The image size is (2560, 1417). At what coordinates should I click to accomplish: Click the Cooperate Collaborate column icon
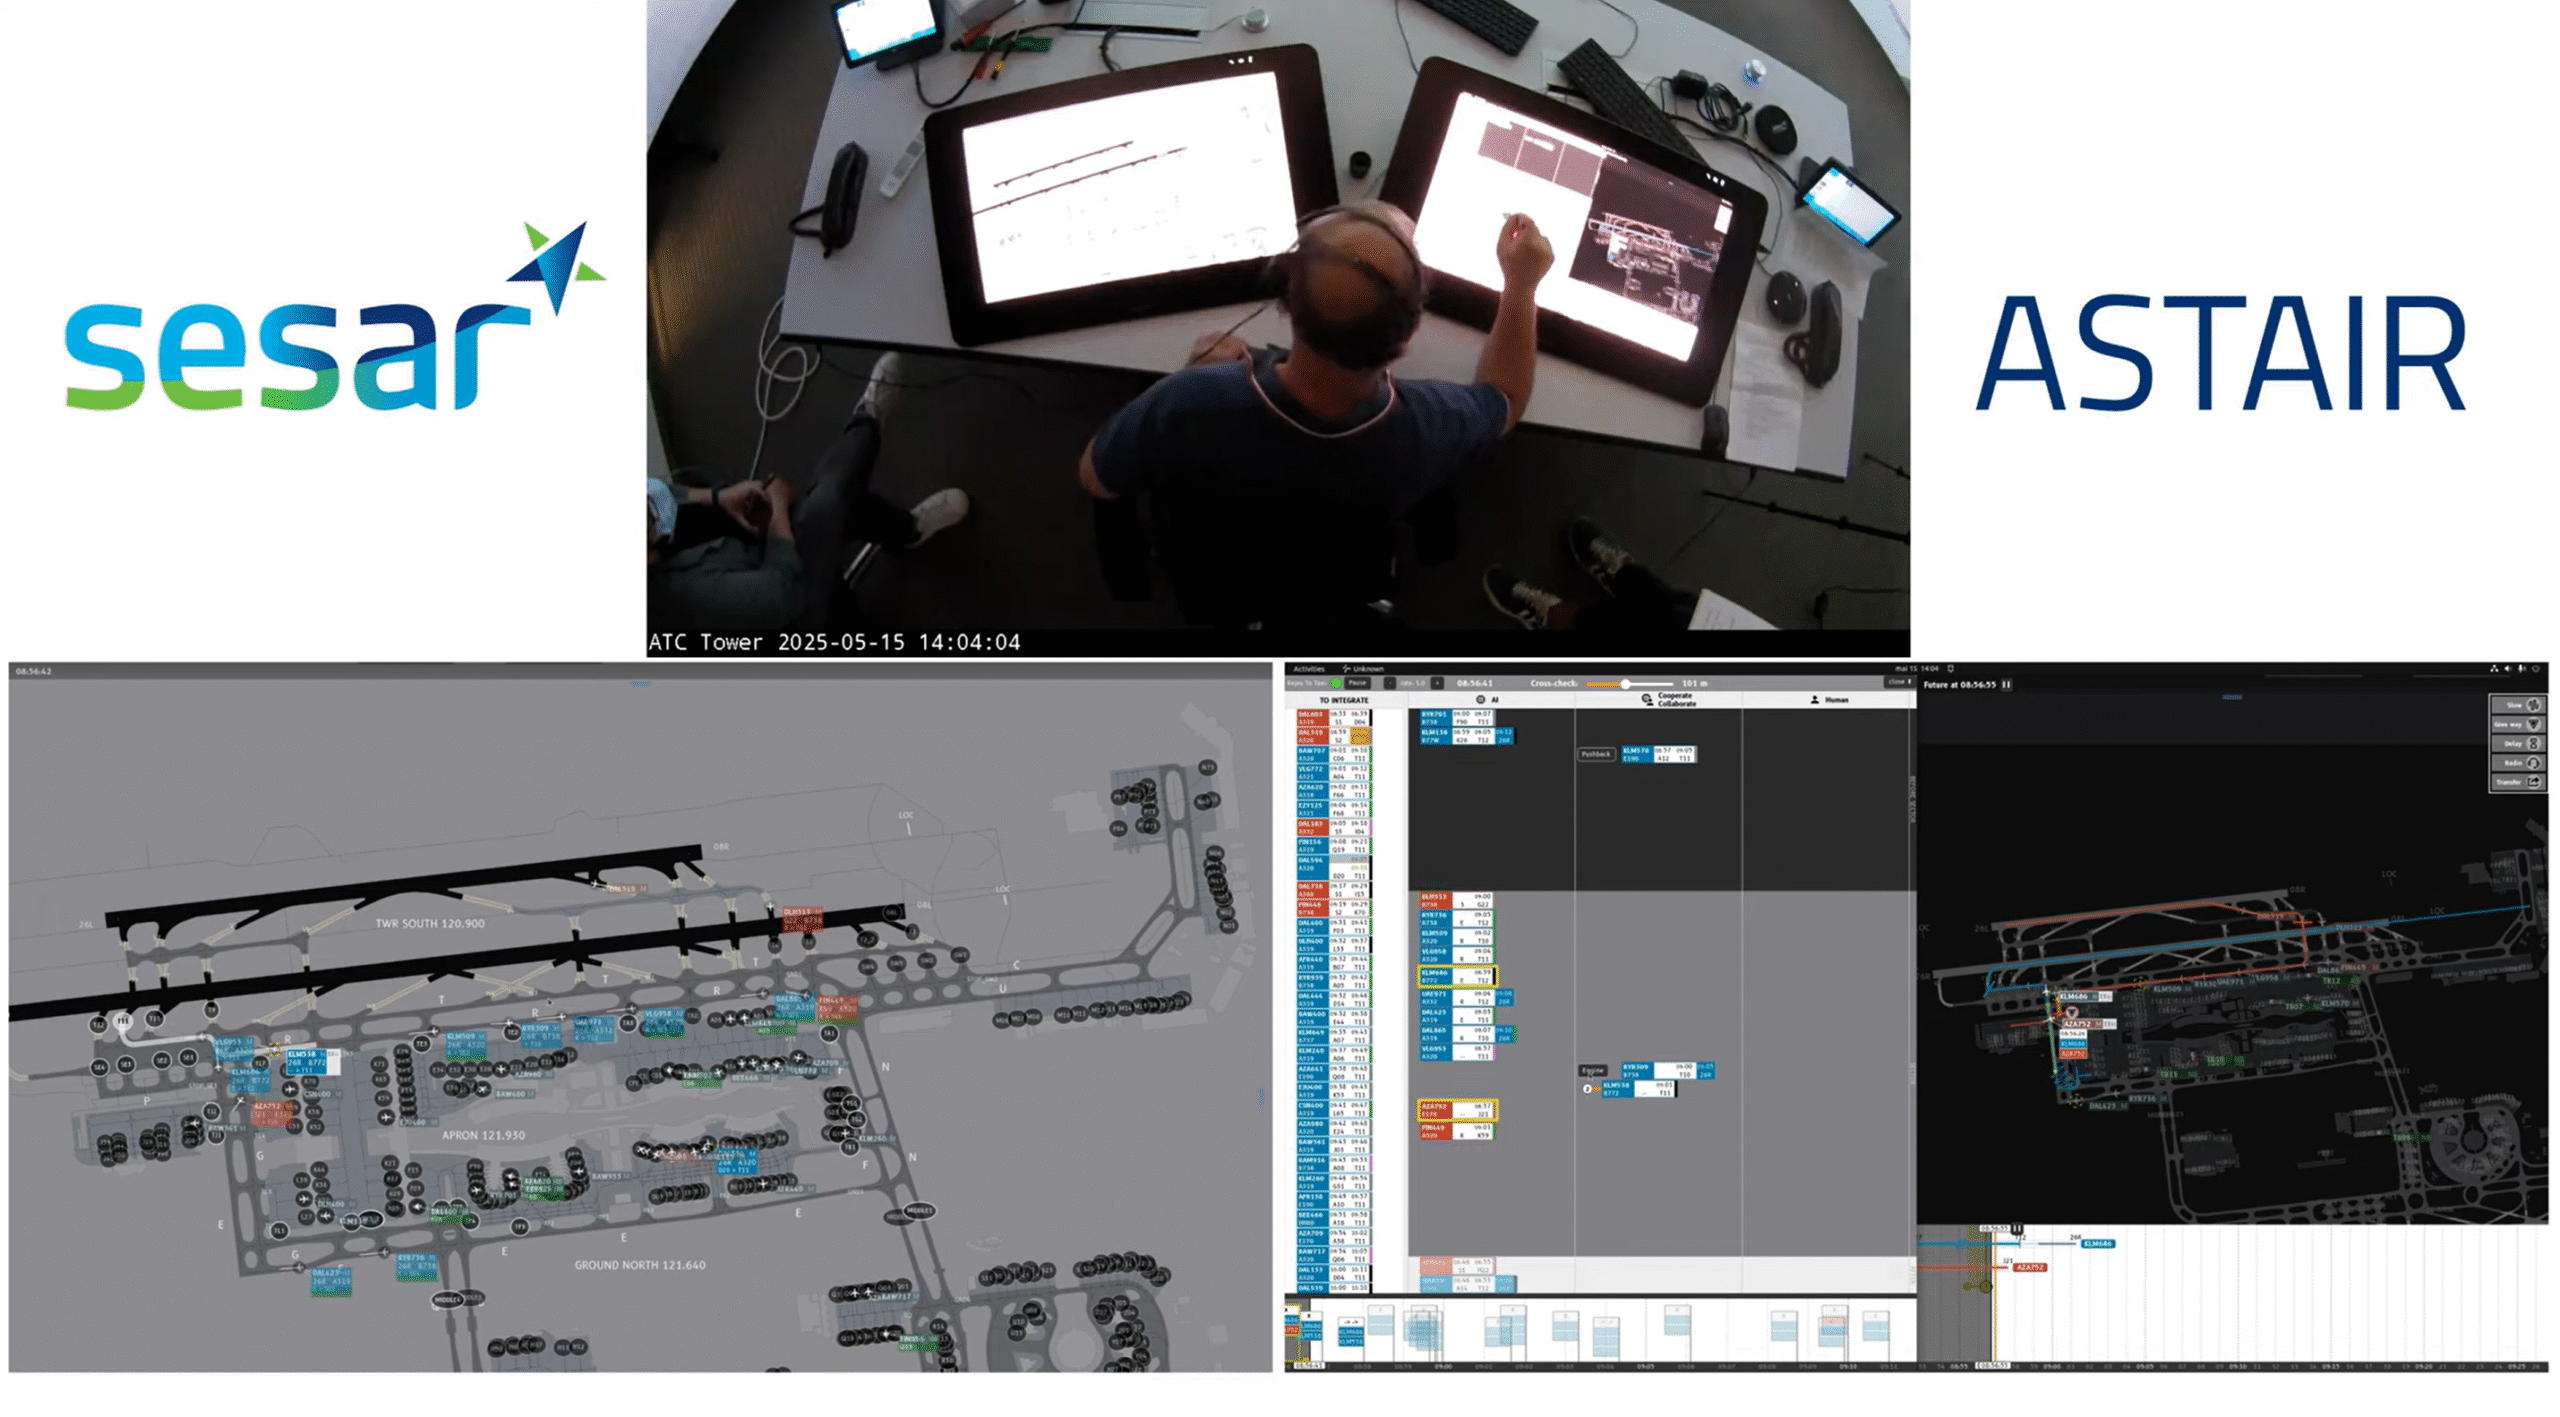[x=1646, y=700]
